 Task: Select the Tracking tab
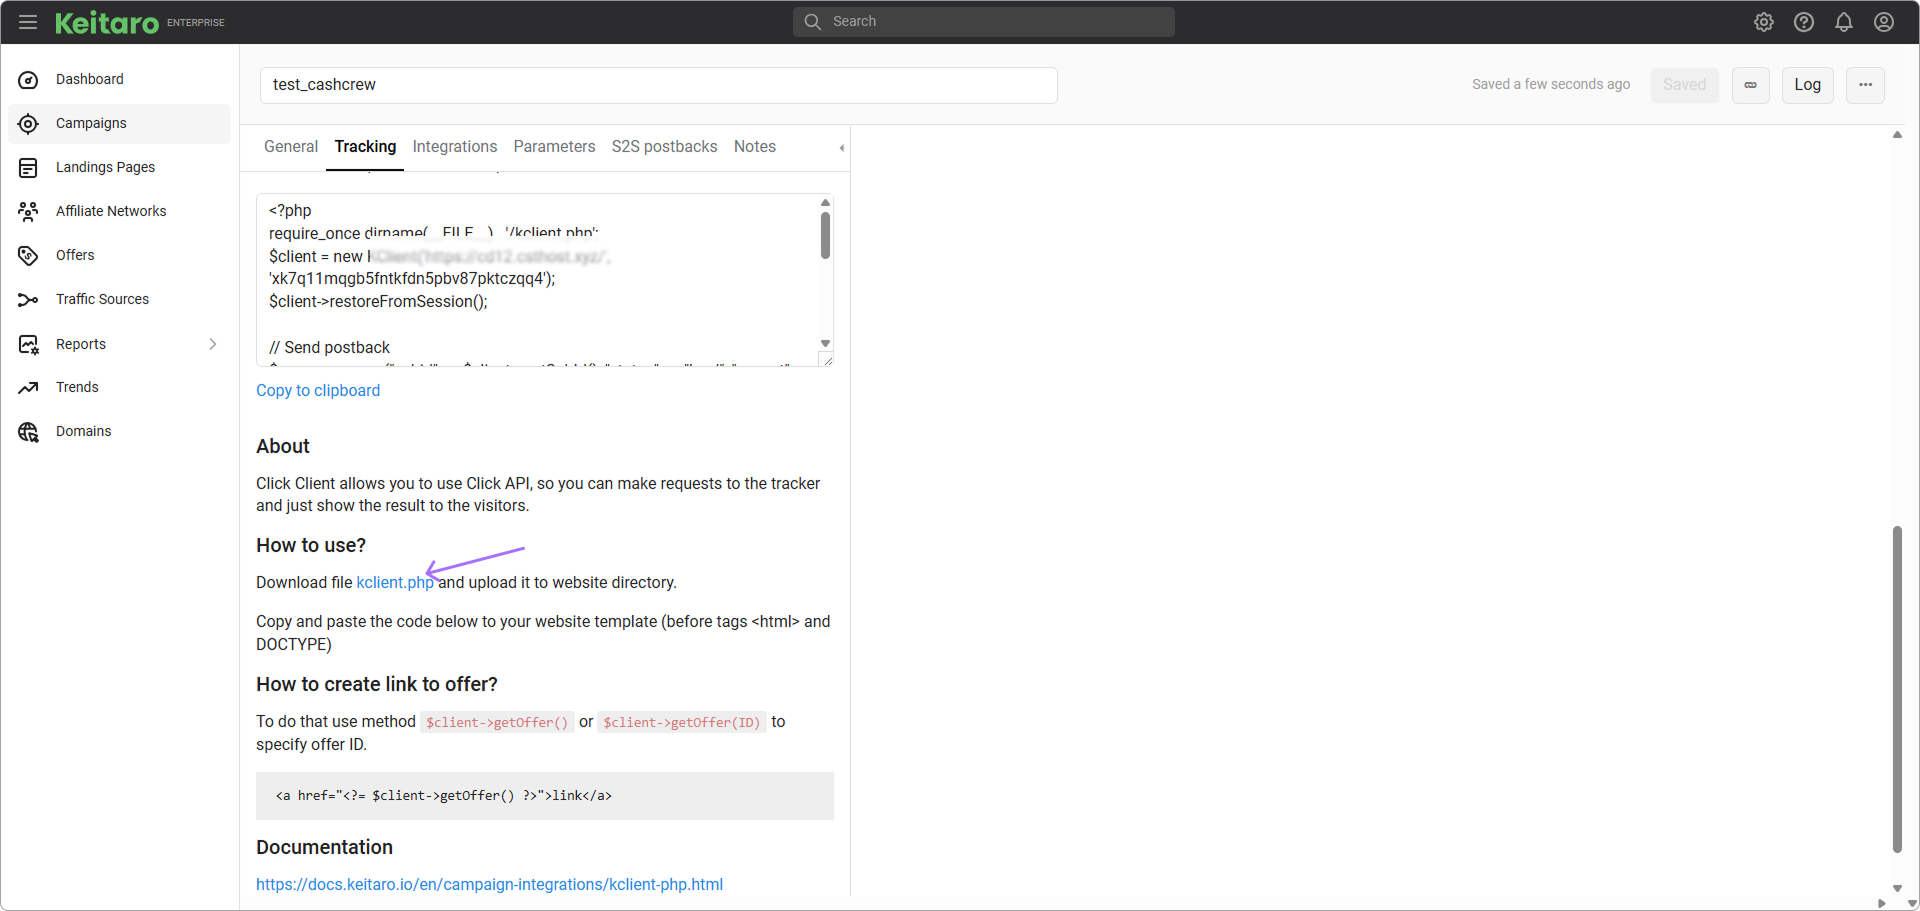pos(365,147)
